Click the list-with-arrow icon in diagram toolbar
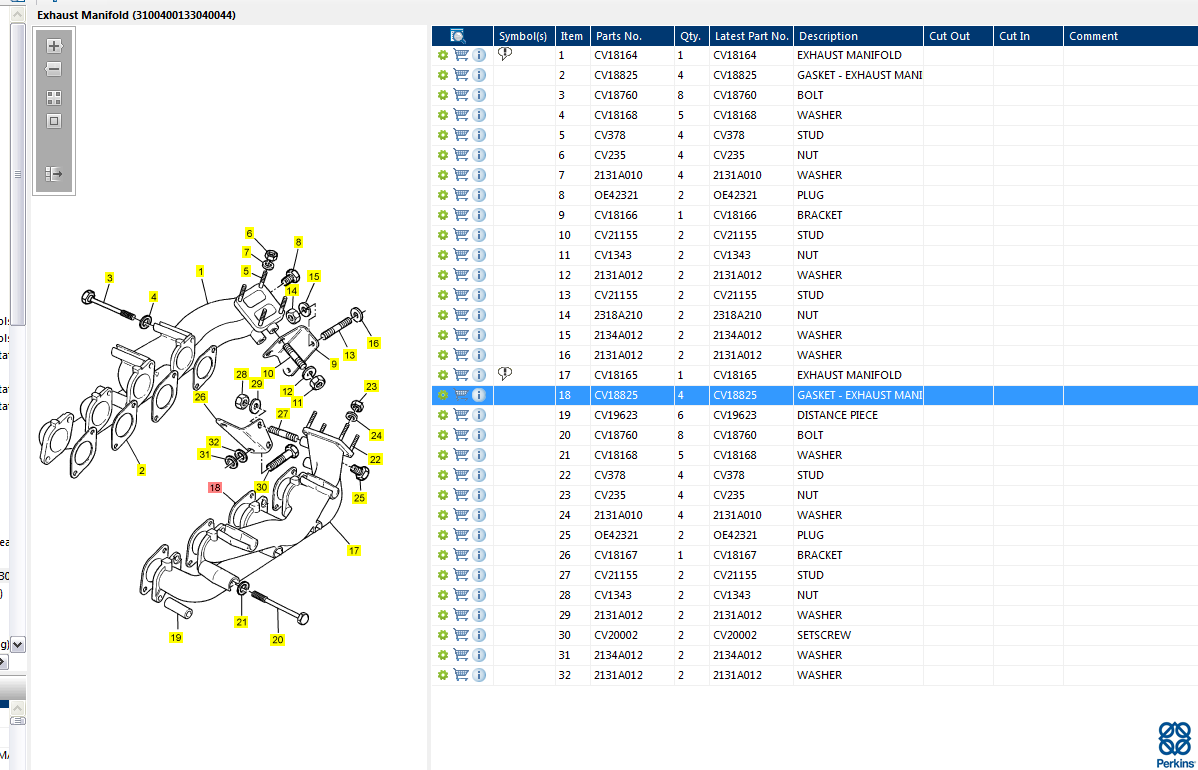This screenshot has width=1198, height=770. coord(54,174)
